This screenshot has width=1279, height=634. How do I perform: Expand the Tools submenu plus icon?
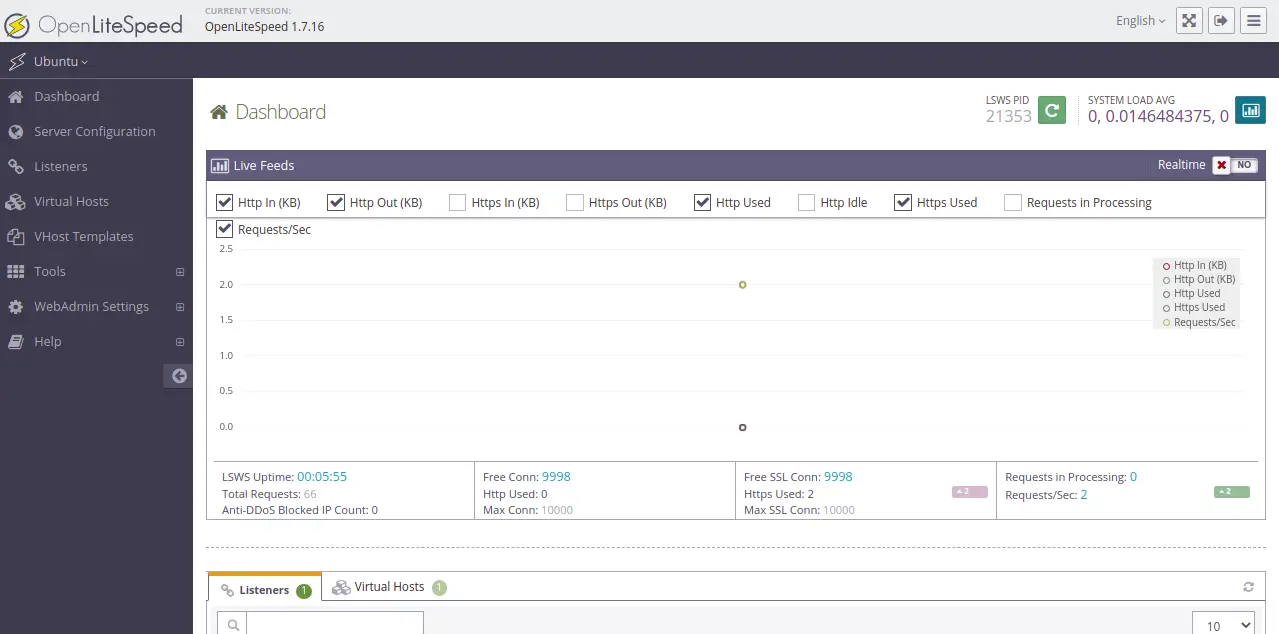coord(180,272)
